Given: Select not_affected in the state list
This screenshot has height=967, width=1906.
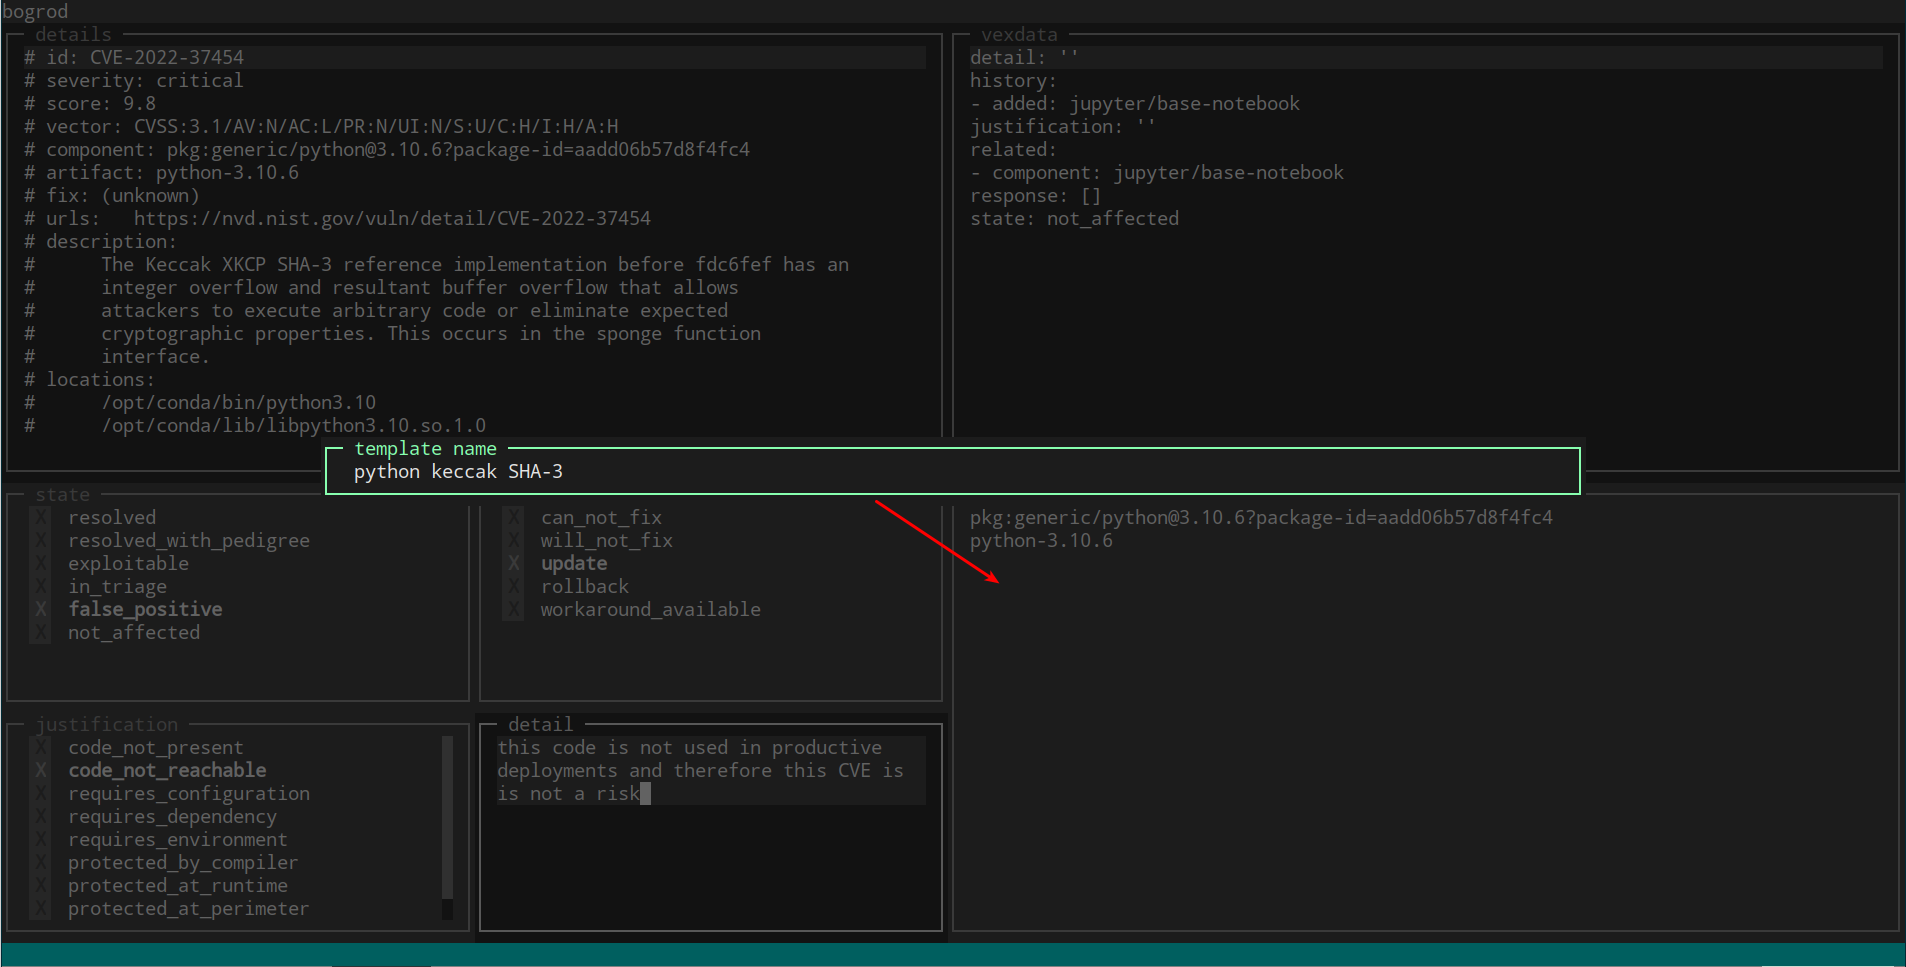Looking at the screenshot, I should (x=133, y=632).
